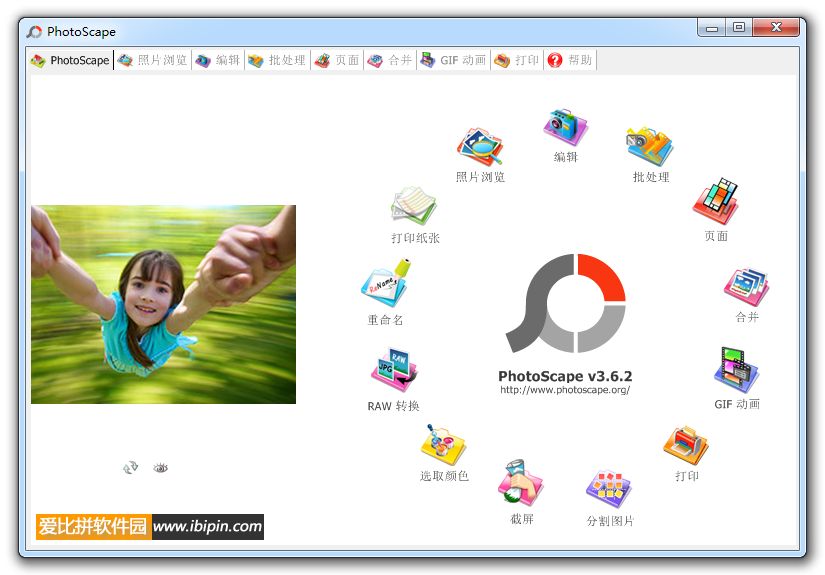Viewport: 825px width, 575px height.
Task: Click the central PhotoScape logo
Action: click(566, 304)
